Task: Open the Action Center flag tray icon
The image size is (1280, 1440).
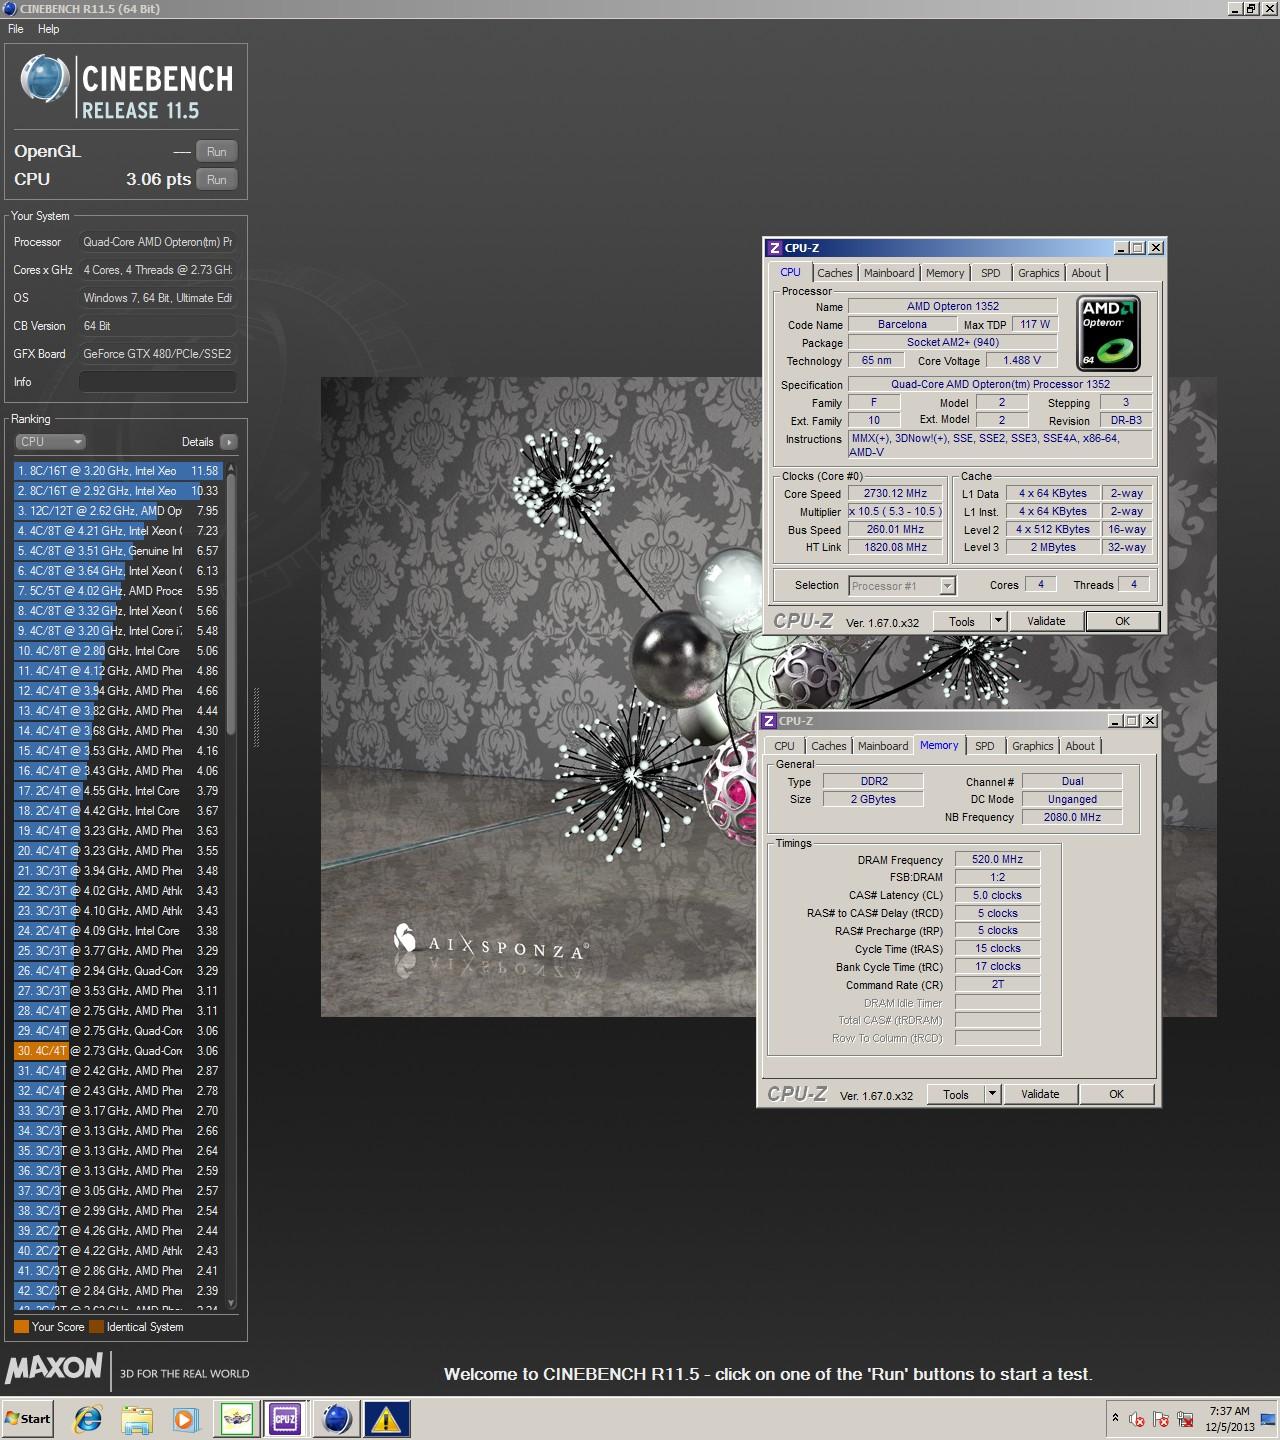Action: 1161,1419
